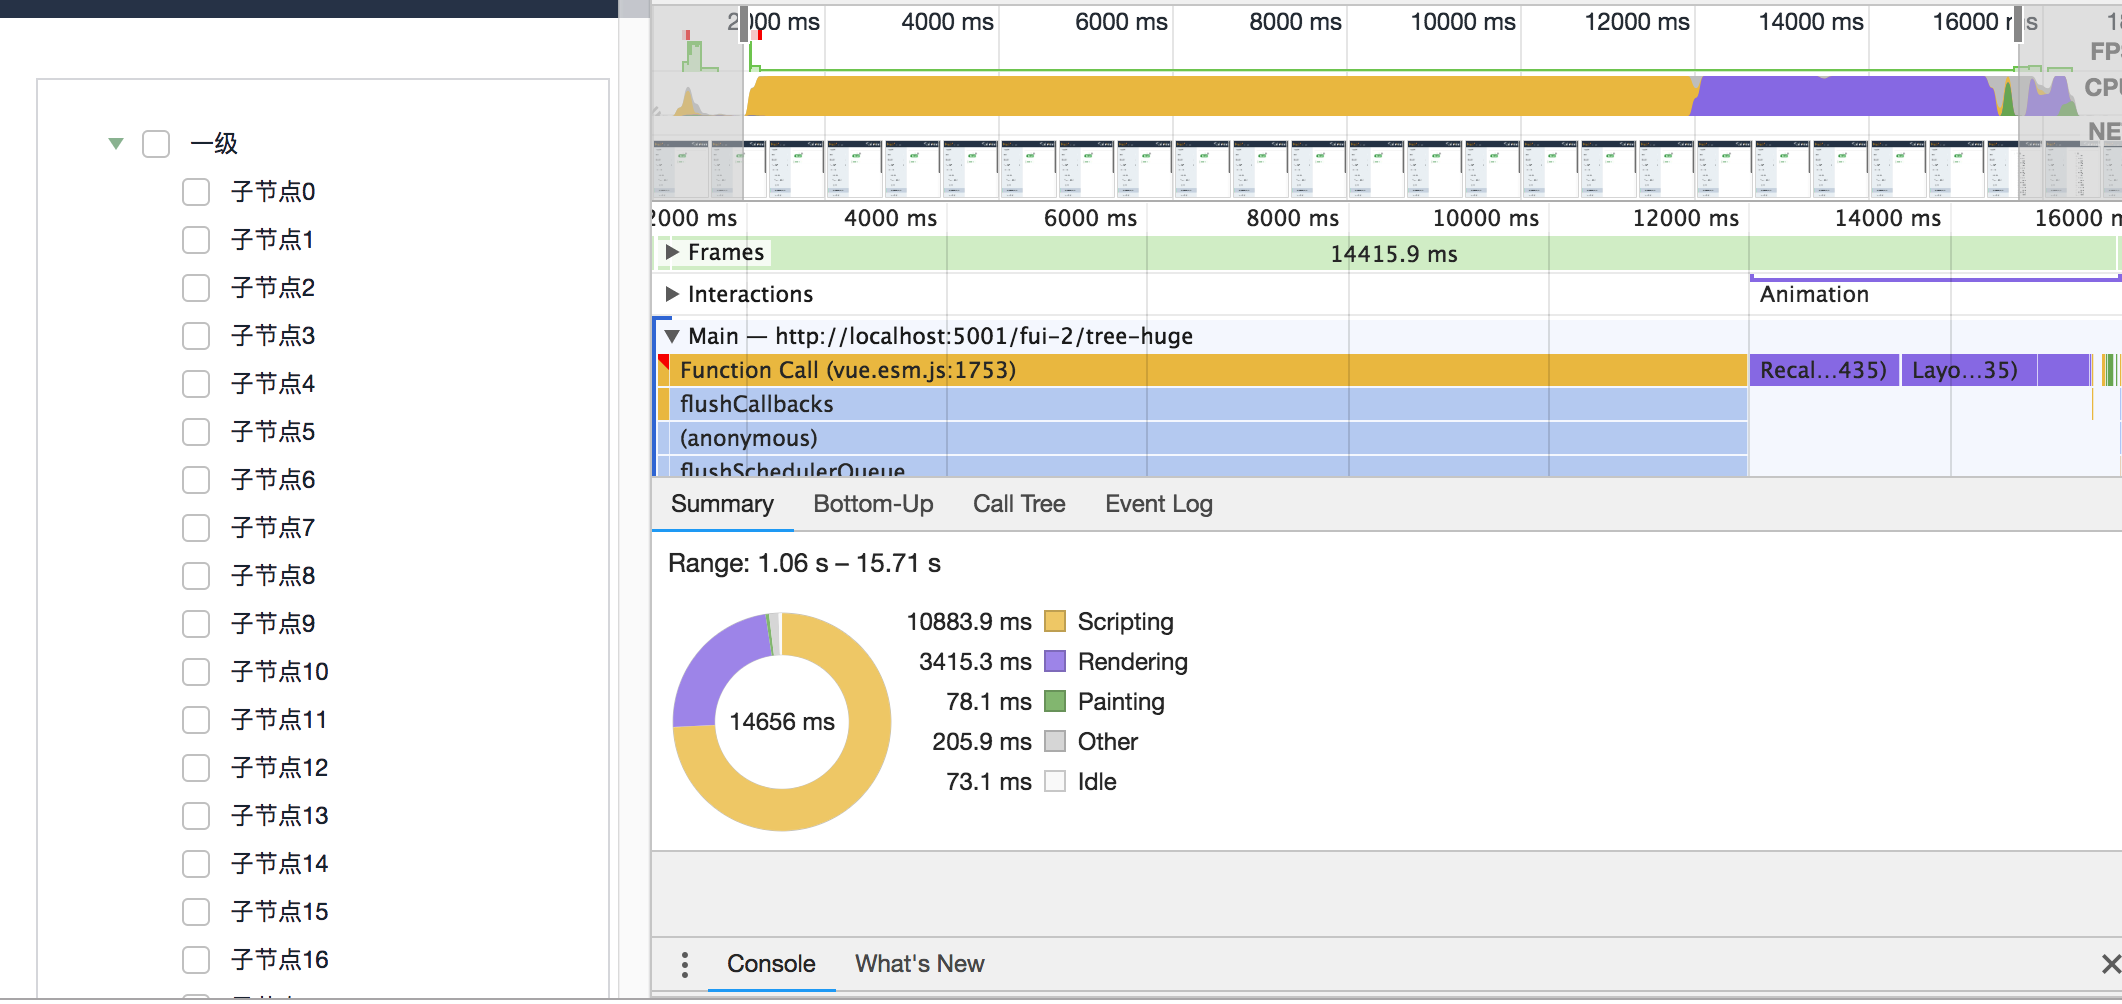Tick the 子节点12 checkbox

tap(196, 768)
